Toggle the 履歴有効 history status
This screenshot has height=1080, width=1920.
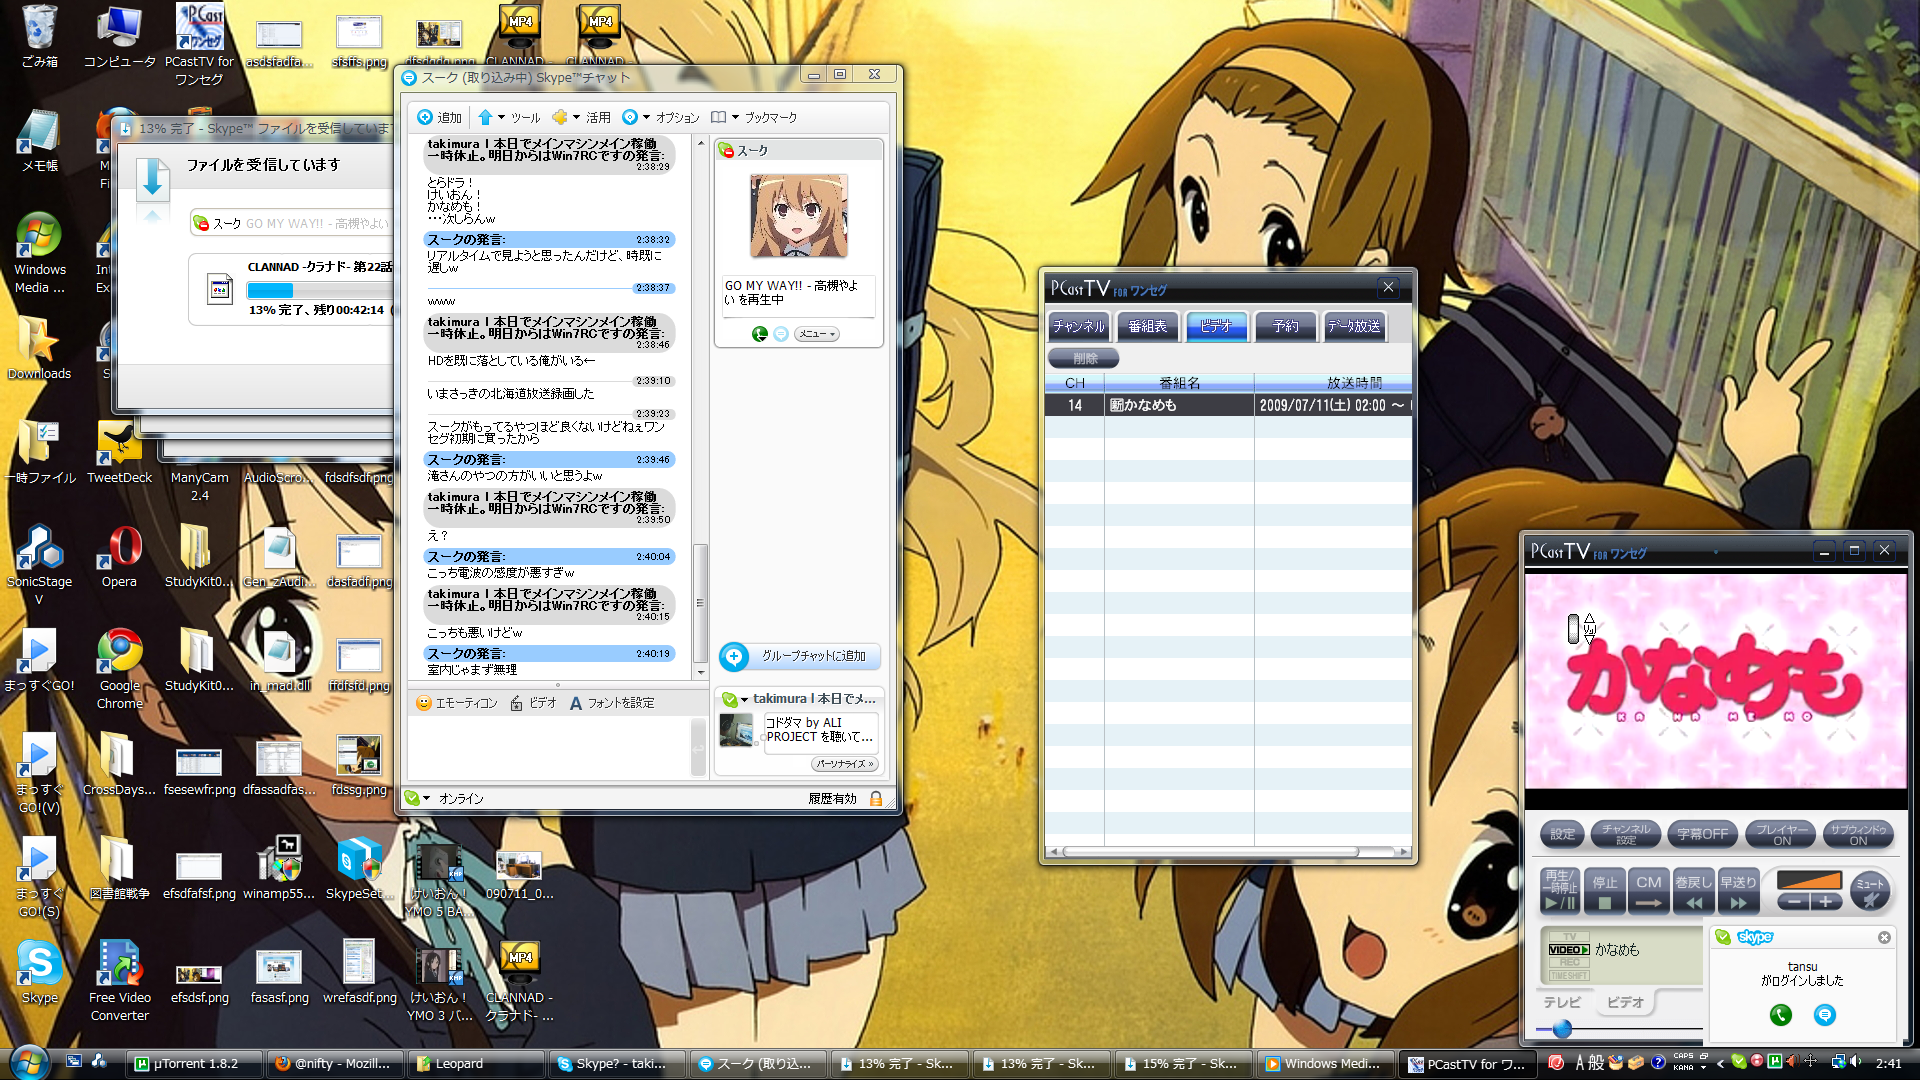[x=833, y=798]
